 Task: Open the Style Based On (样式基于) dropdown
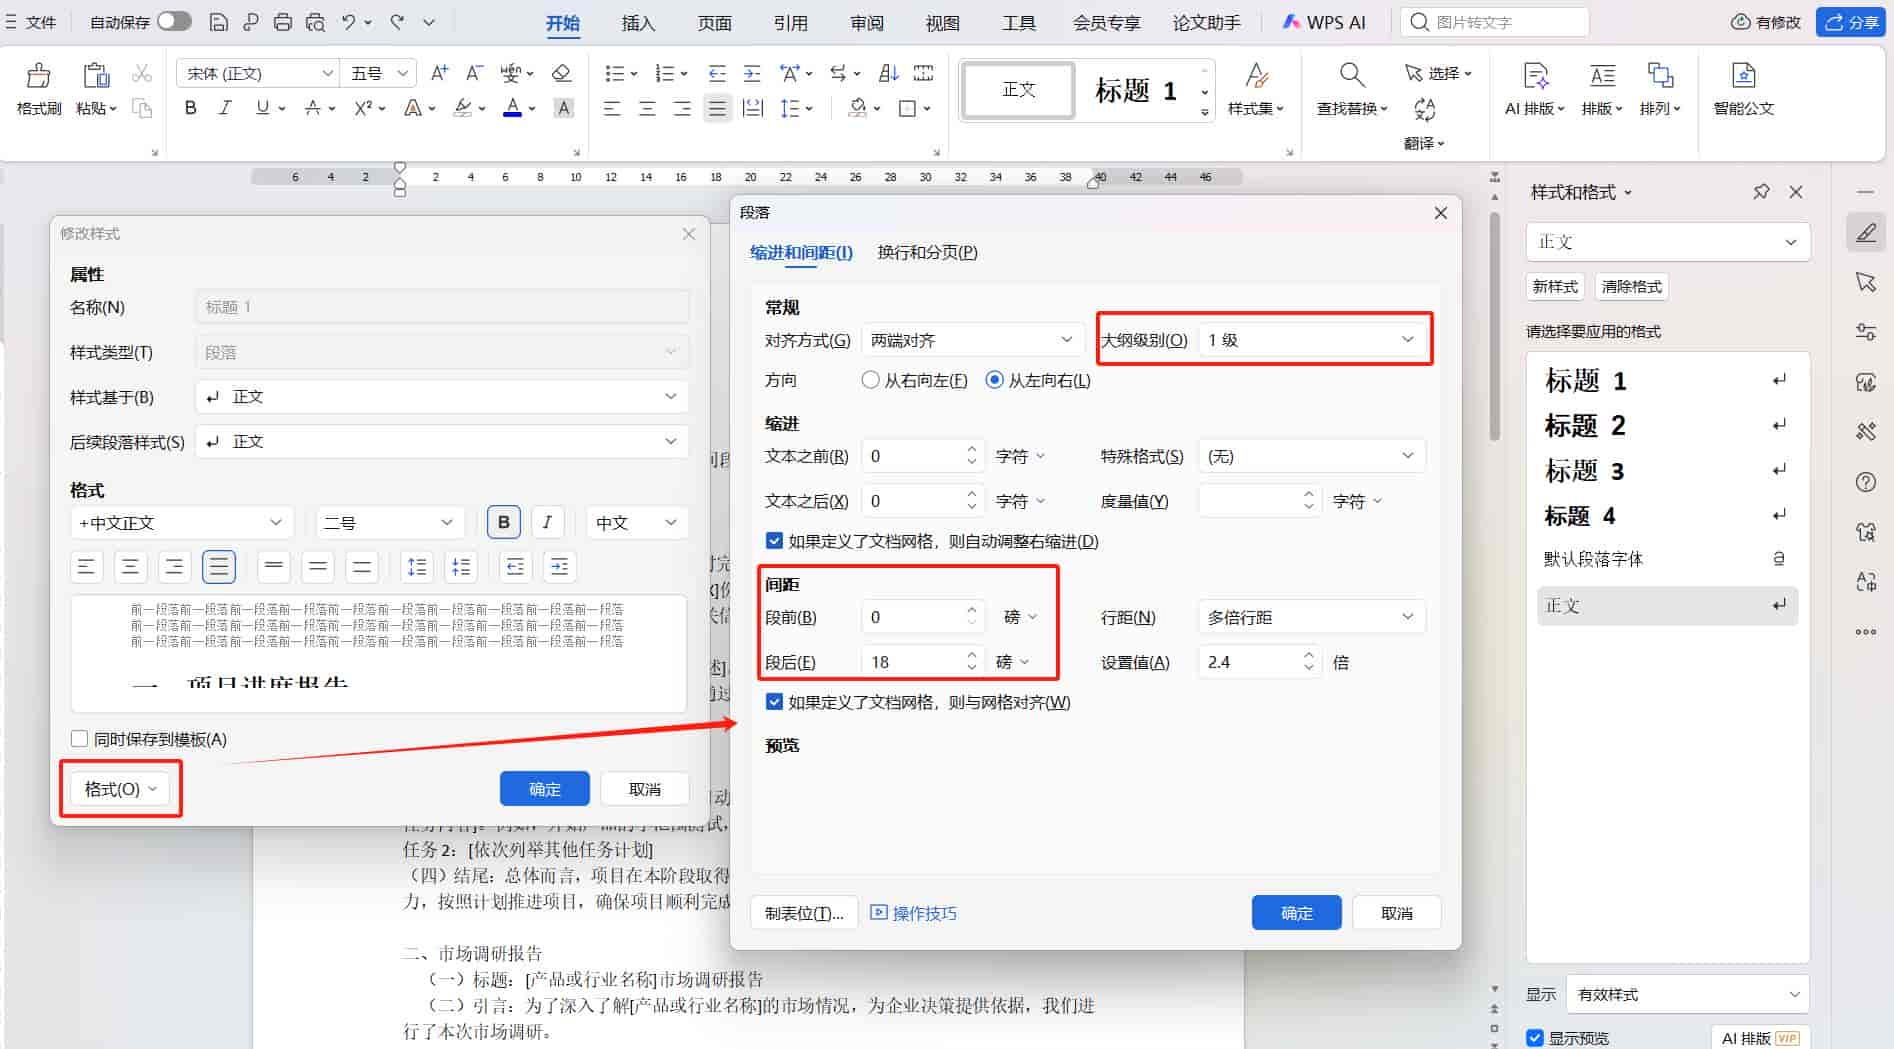(442, 397)
